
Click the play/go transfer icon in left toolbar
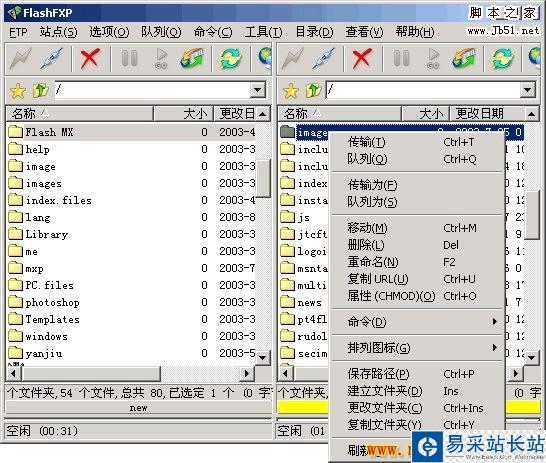[161, 58]
